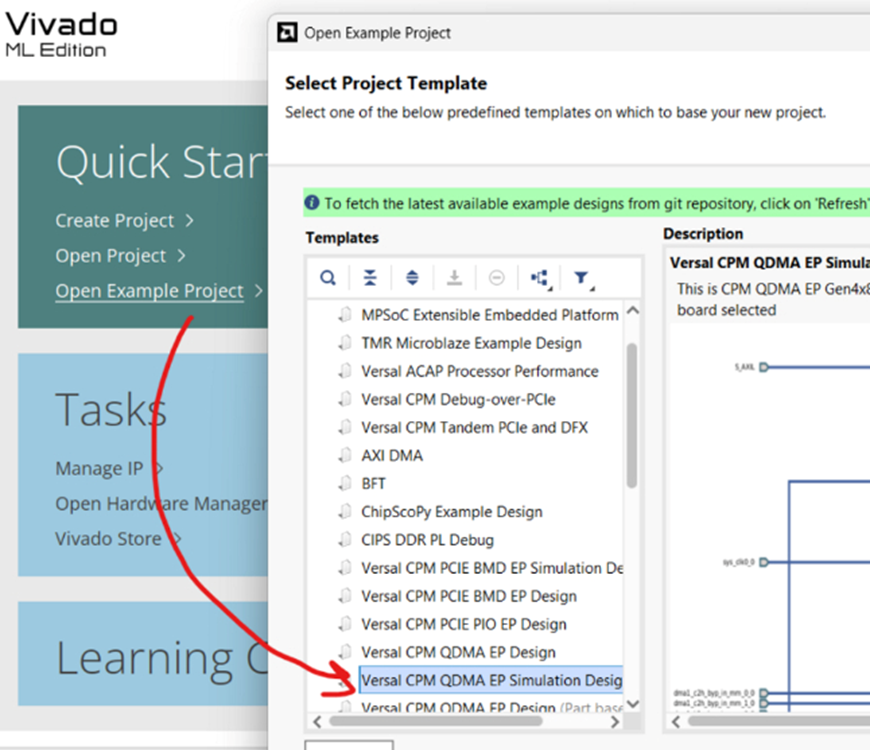Select Versal CPM PCIE BMD EP Design

click(x=469, y=596)
